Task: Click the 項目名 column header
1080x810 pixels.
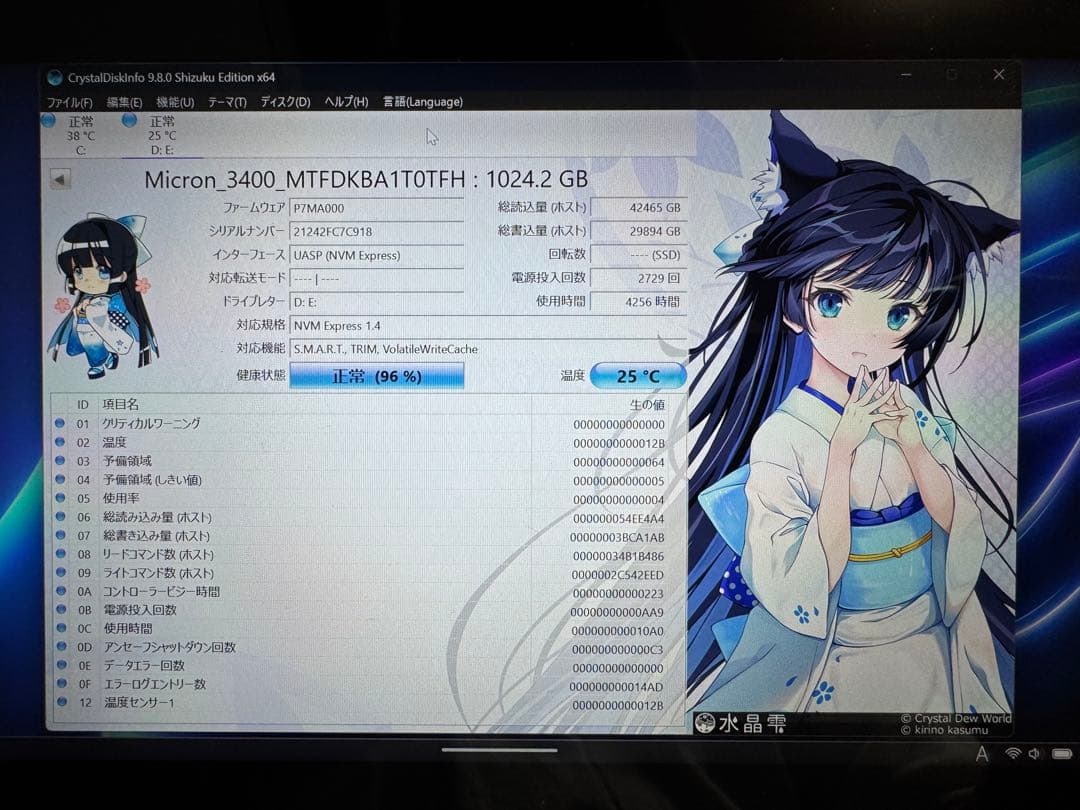Action: pyautogui.click(x=121, y=404)
